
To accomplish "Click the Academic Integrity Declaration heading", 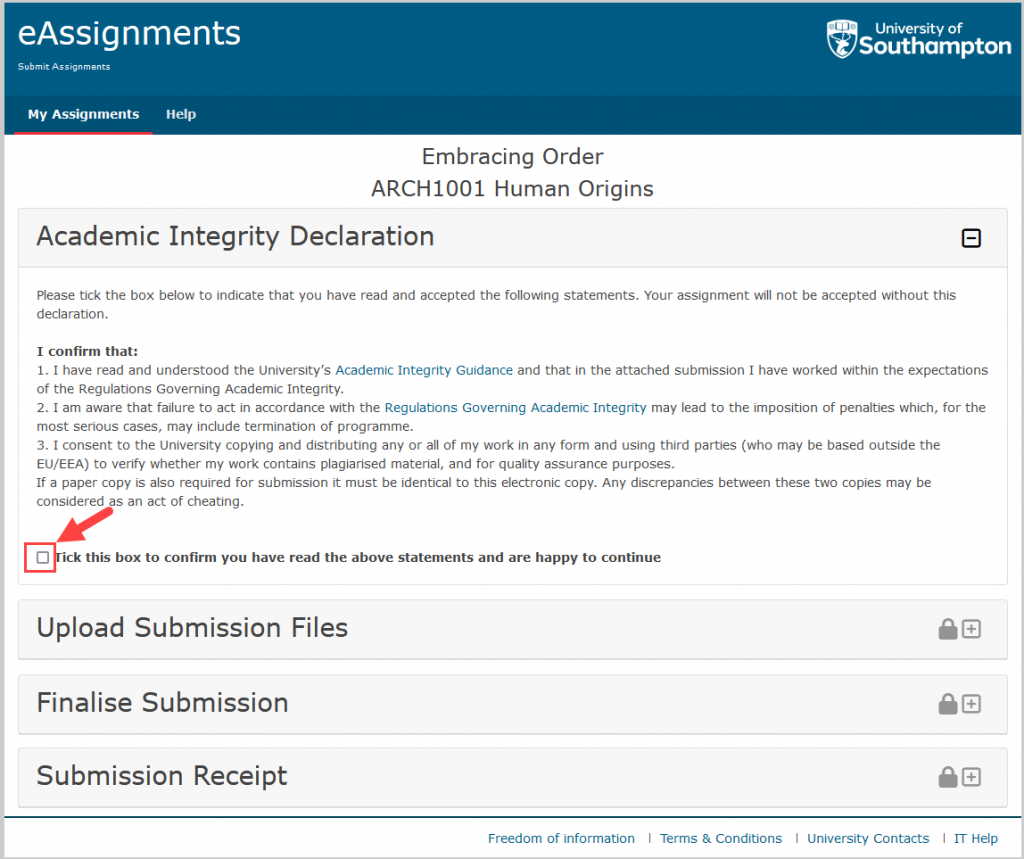I will [235, 237].
